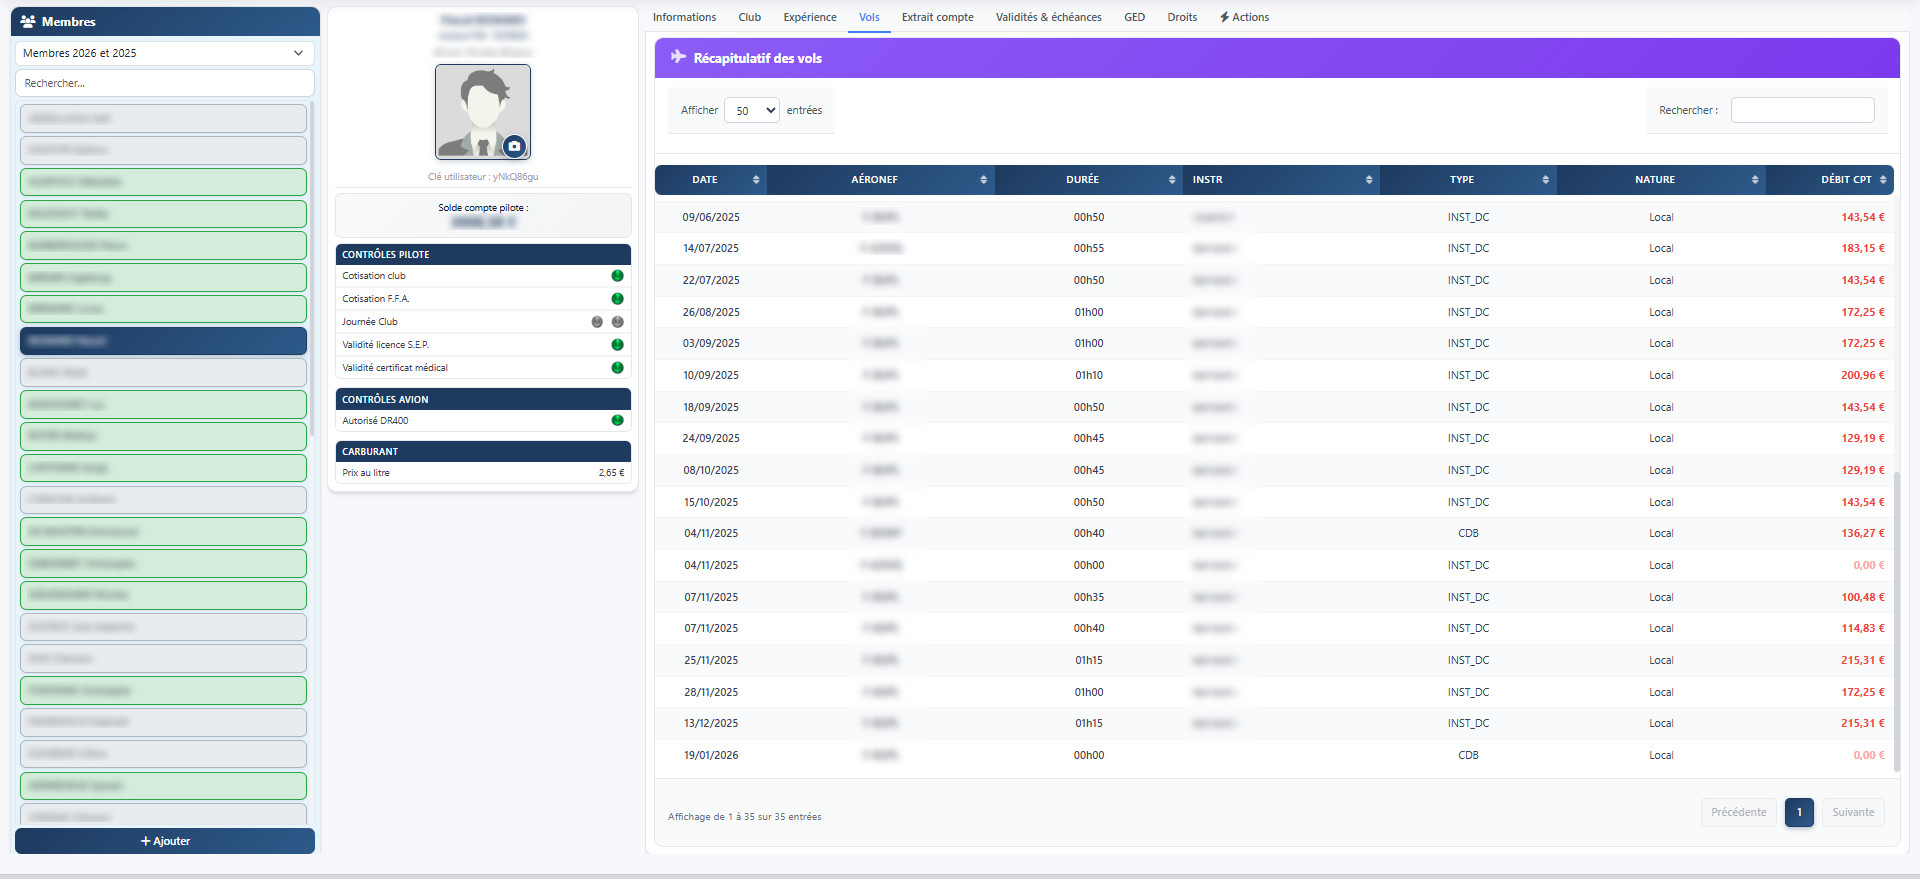This screenshot has width=1920, height=879.
Task: Switch to the Extrait compte tab
Action: [x=937, y=17]
